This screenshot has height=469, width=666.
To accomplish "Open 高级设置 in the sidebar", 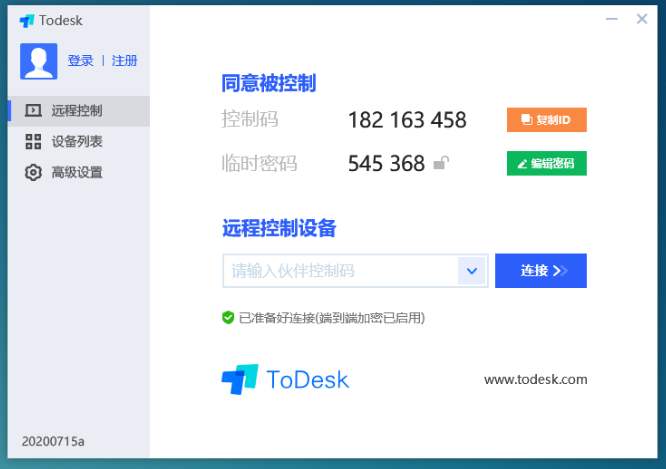I will point(79,172).
